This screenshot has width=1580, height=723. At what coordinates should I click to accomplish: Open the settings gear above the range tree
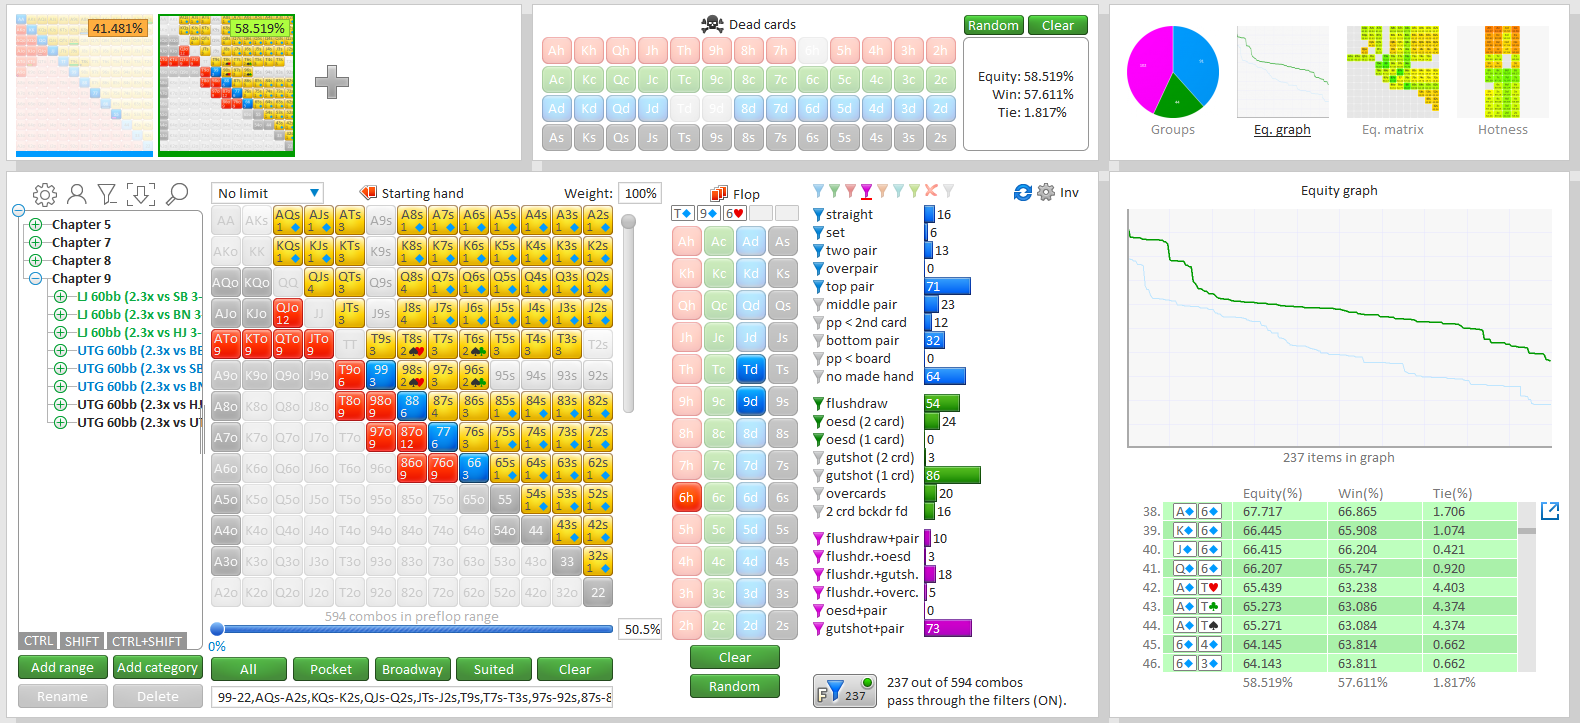(x=45, y=194)
